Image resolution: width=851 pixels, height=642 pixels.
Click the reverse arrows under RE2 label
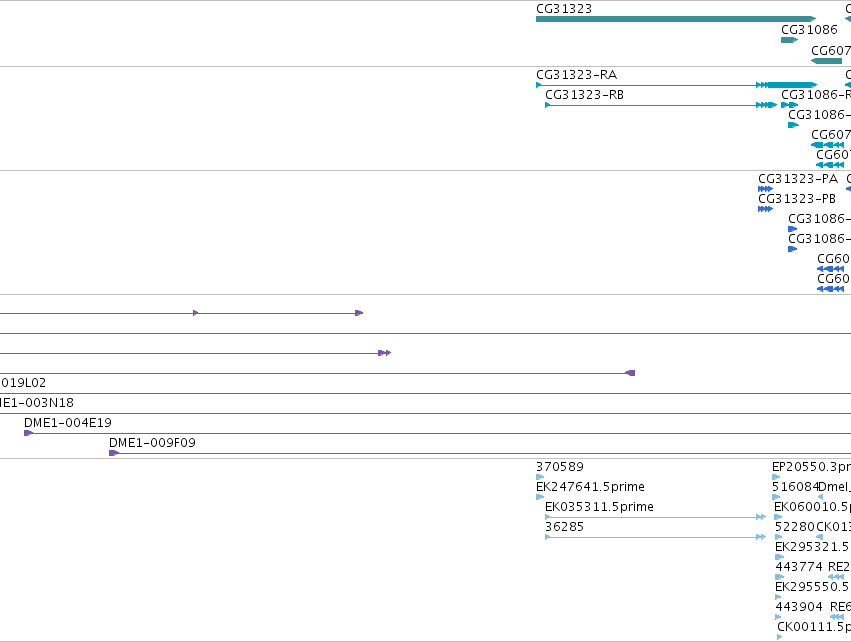point(836,577)
